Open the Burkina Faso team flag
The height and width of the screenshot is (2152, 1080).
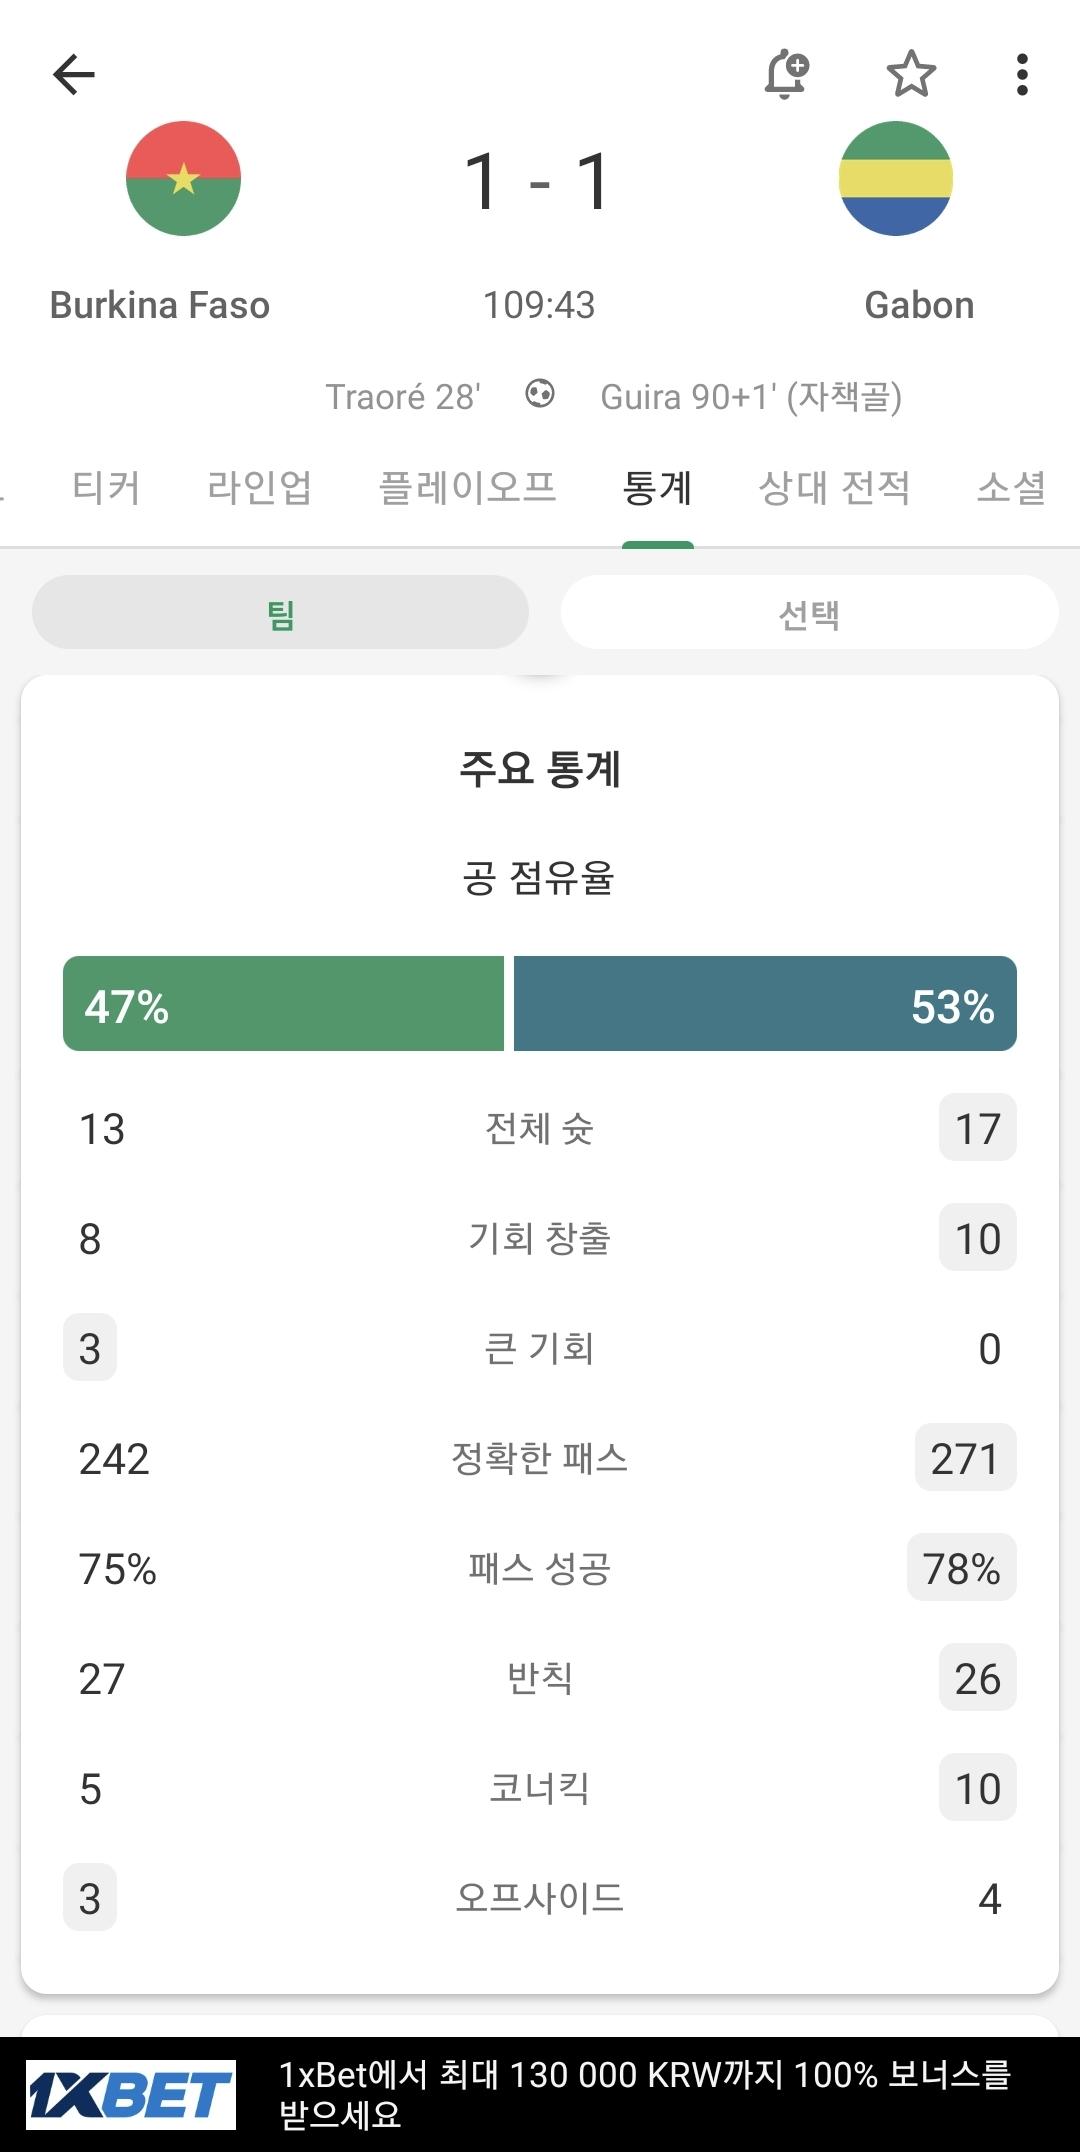tap(183, 179)
